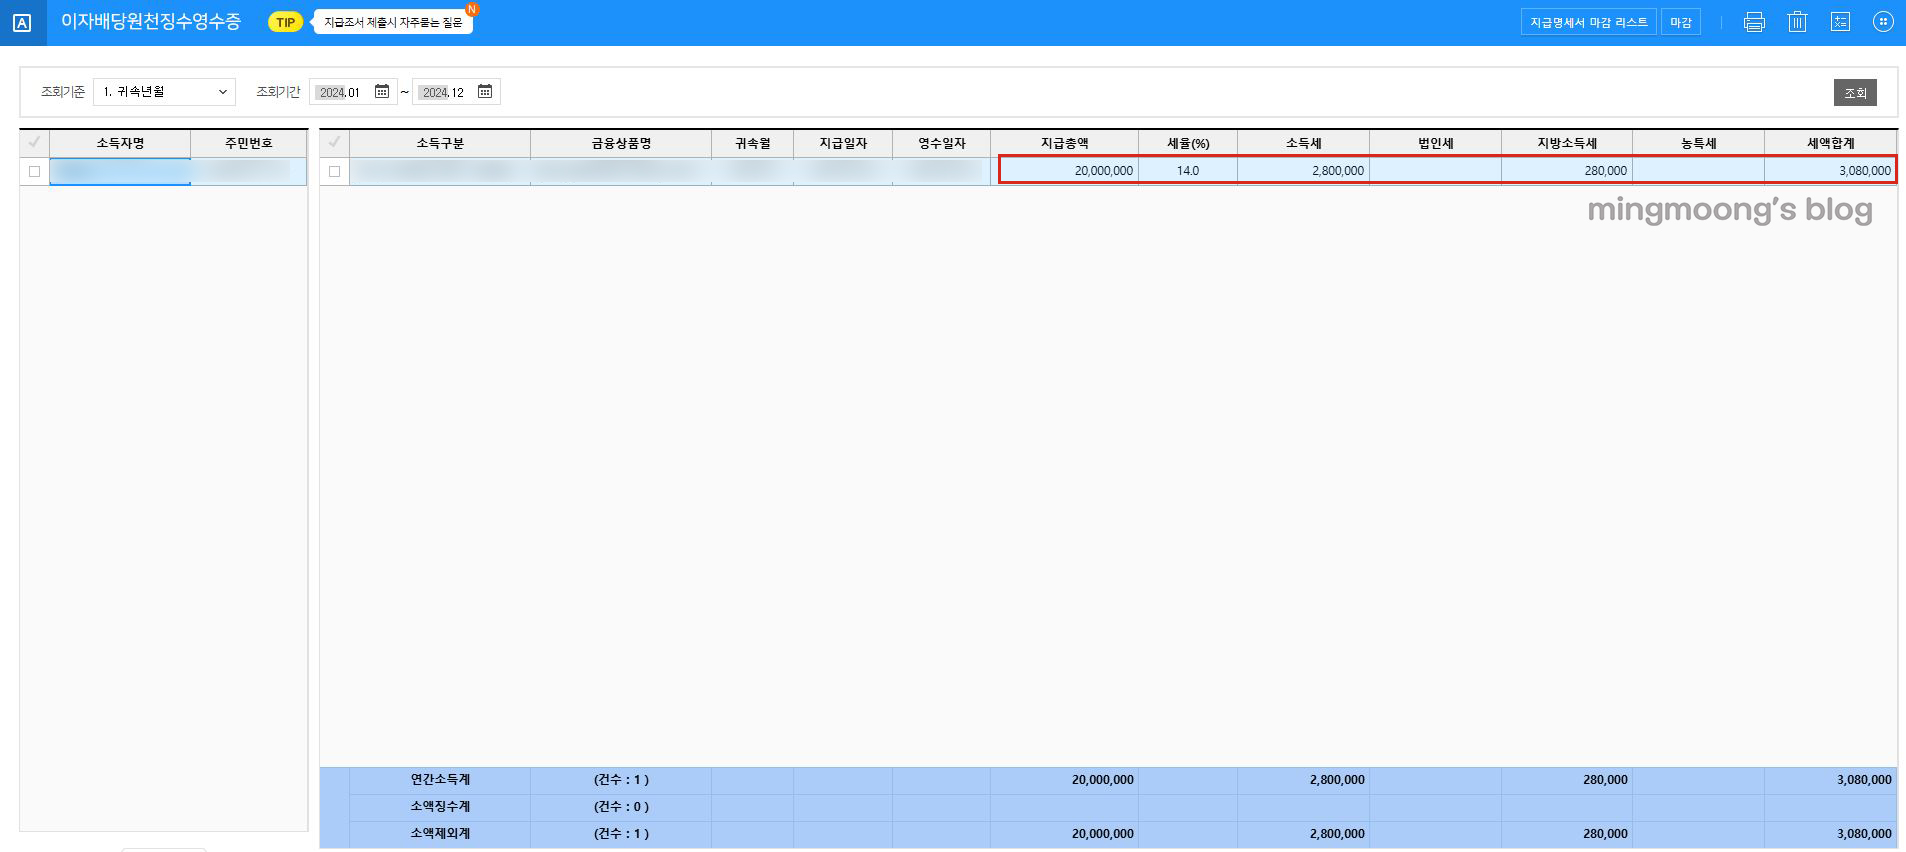Click the 세율(%) column header

1188,143
